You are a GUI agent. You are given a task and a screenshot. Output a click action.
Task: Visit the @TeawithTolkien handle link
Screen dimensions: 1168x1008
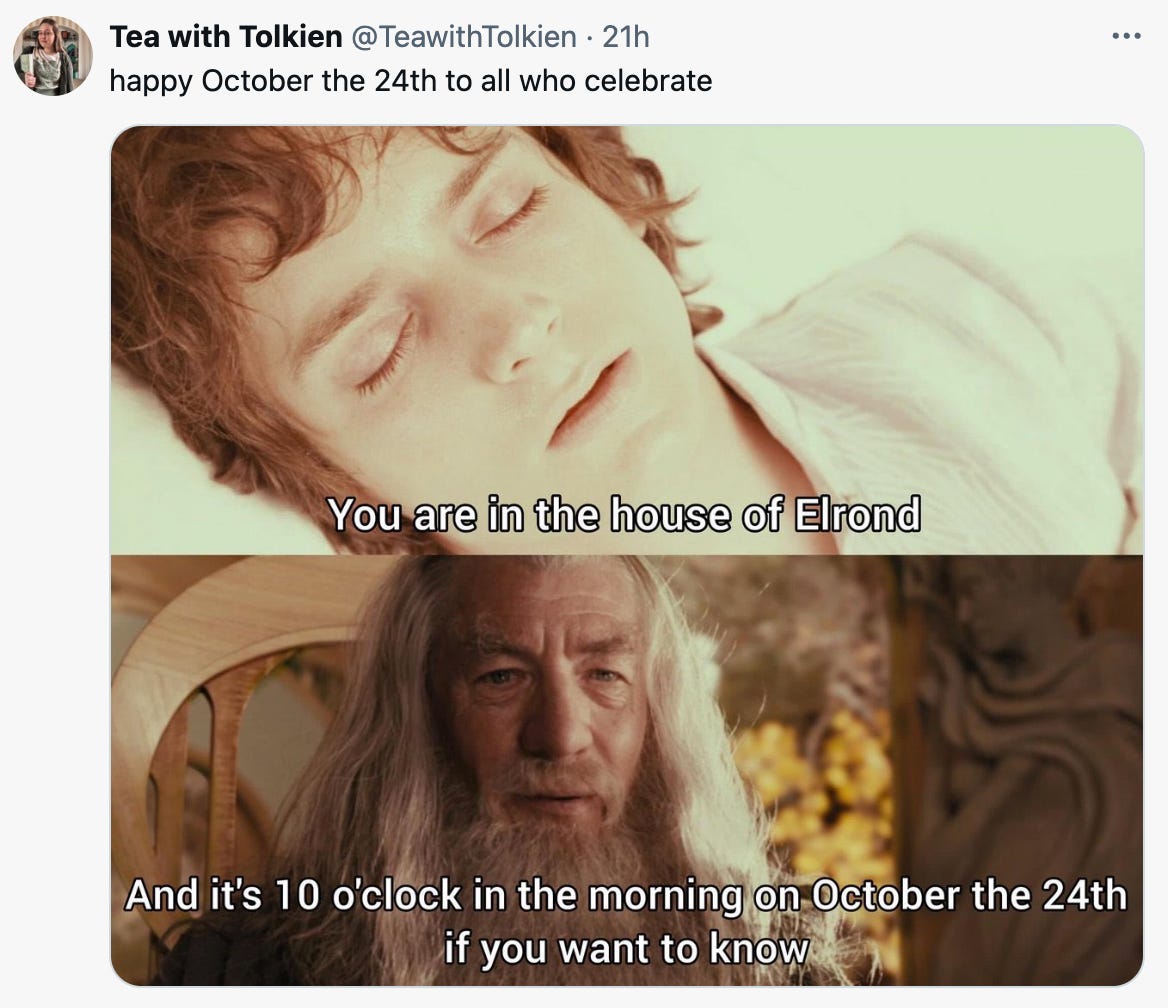coord(463,37)
